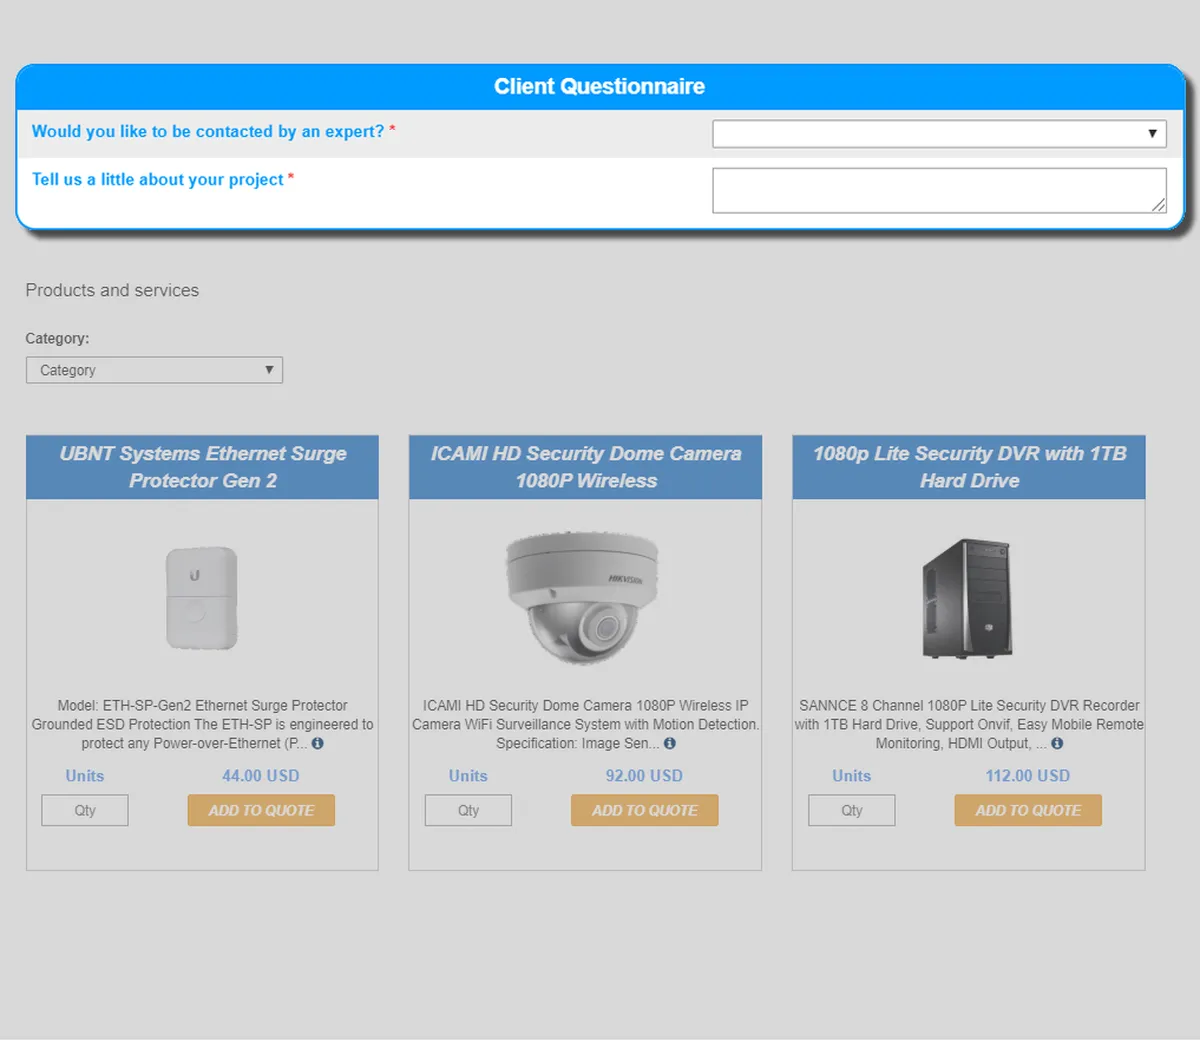Open UBNT Systems Ethernet Surge Protector title
The image size is (1200, 1041).
[x=202, y=467]
